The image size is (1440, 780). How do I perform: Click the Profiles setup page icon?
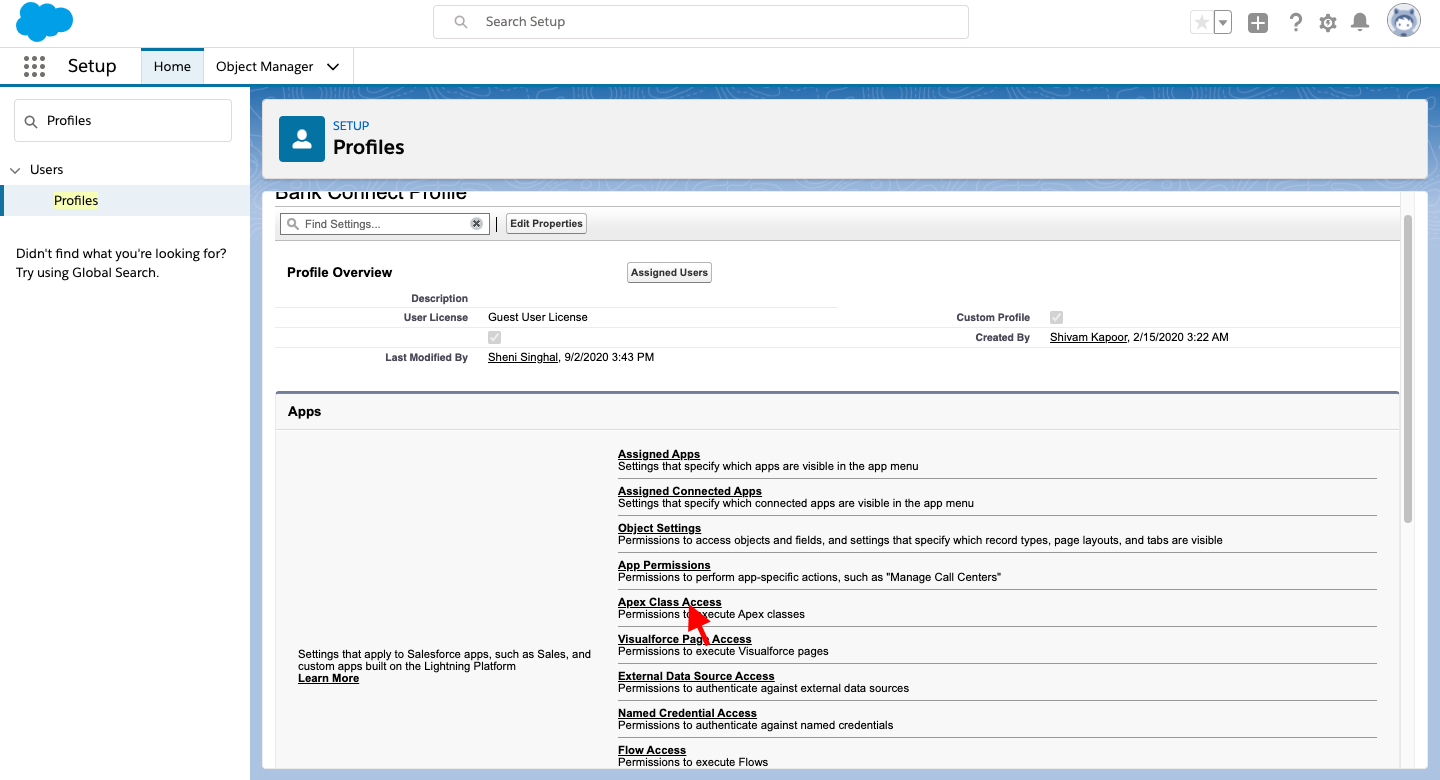pyautogui.click(x=302, y=139)
